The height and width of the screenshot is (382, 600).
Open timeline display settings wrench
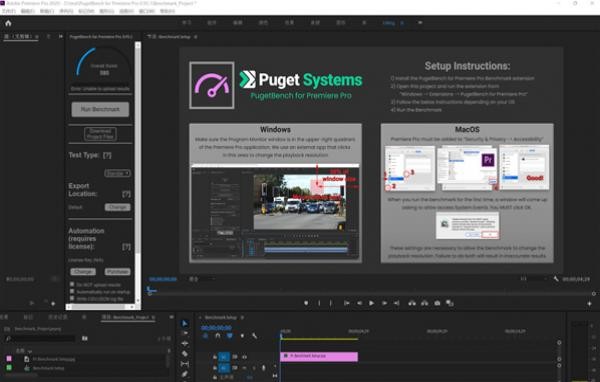(254, 336)
